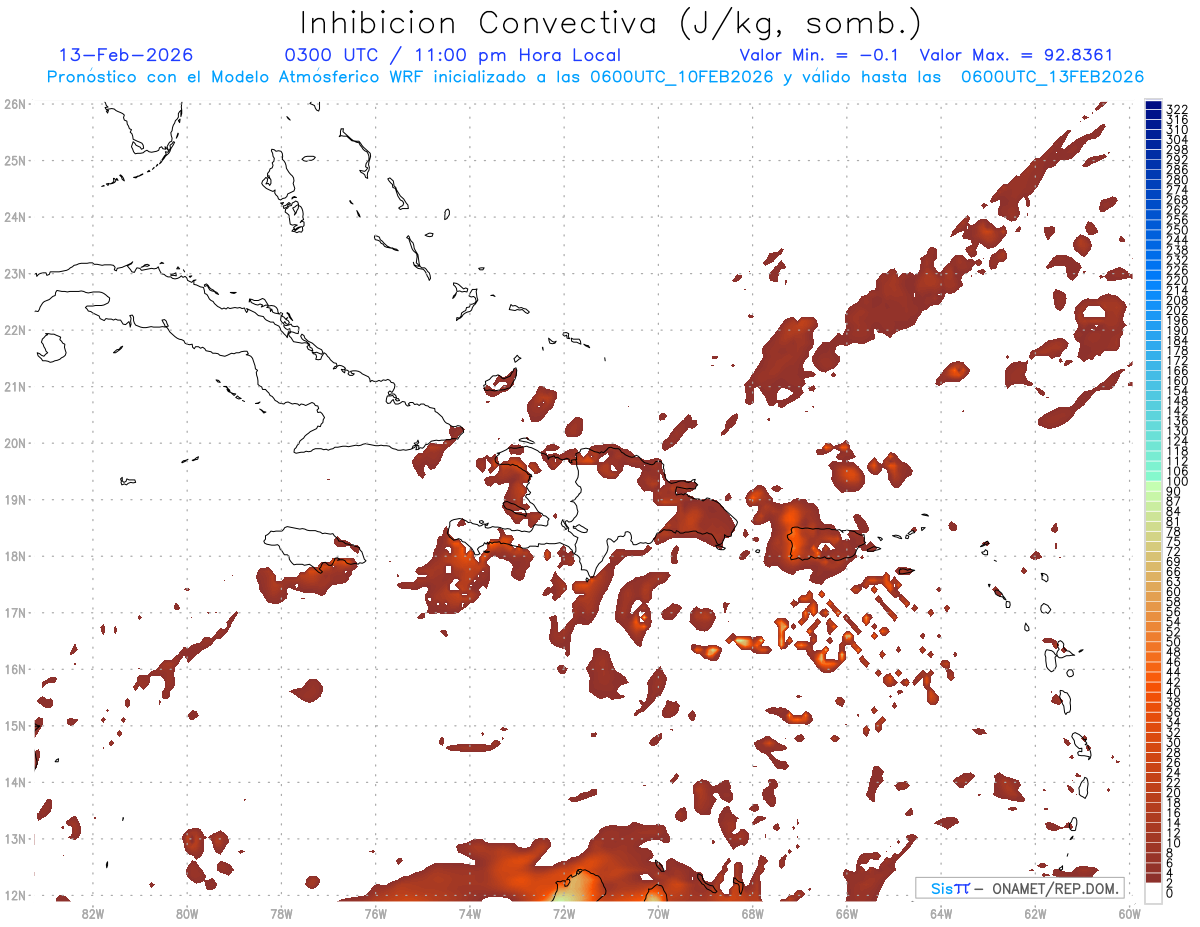
Task: Click the light green colorbar segment beside 100
Action: pos(1153,486)
